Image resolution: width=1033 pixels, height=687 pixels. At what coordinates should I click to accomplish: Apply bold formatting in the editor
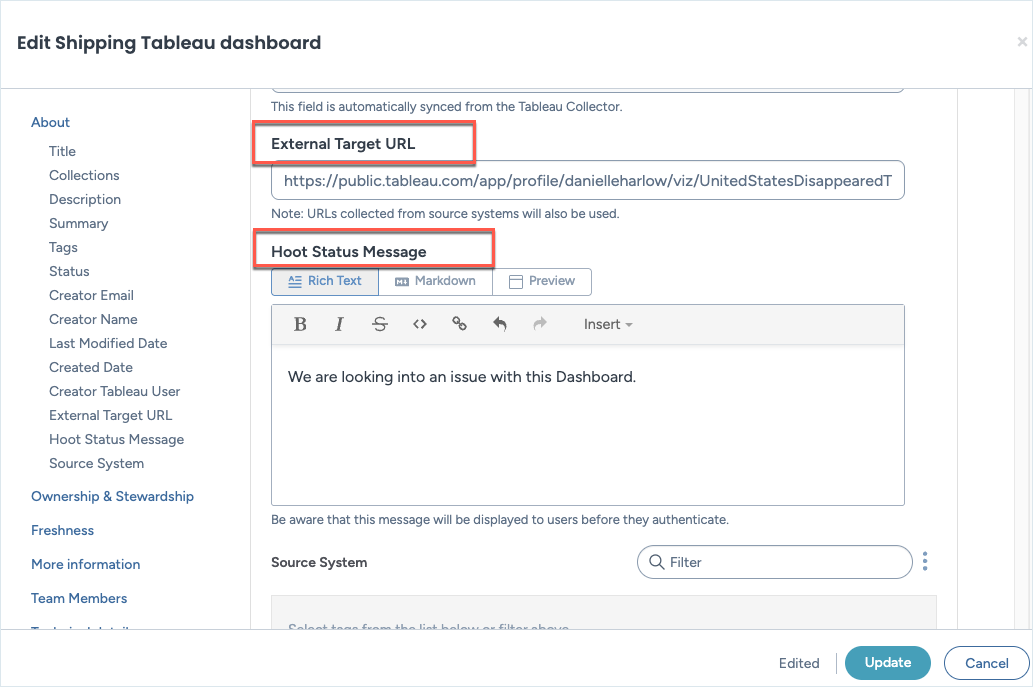299,324
